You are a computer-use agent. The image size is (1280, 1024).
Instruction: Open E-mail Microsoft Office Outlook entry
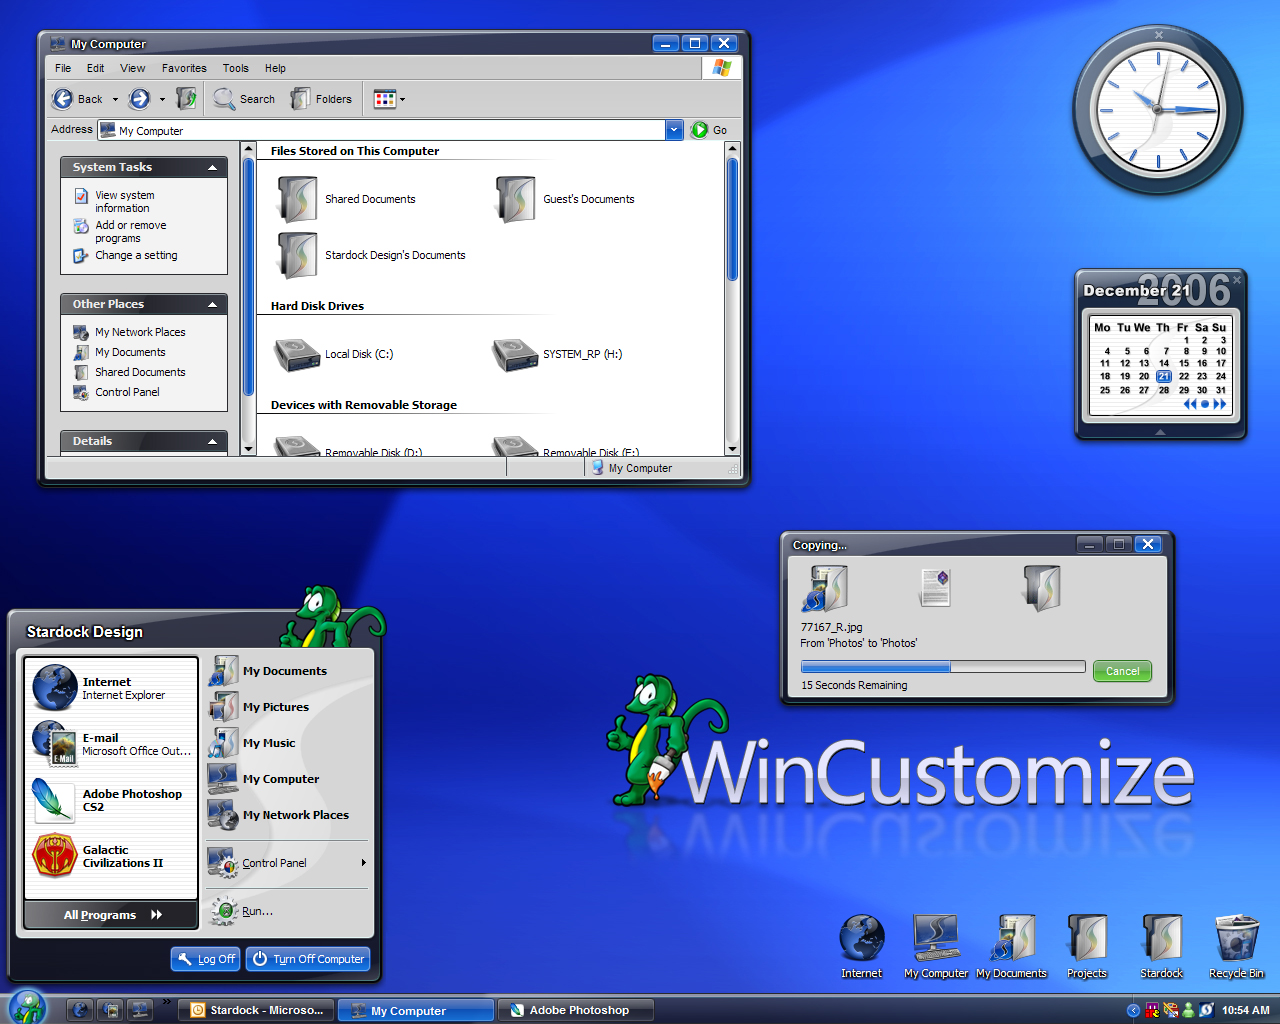(x=110, y=744)
